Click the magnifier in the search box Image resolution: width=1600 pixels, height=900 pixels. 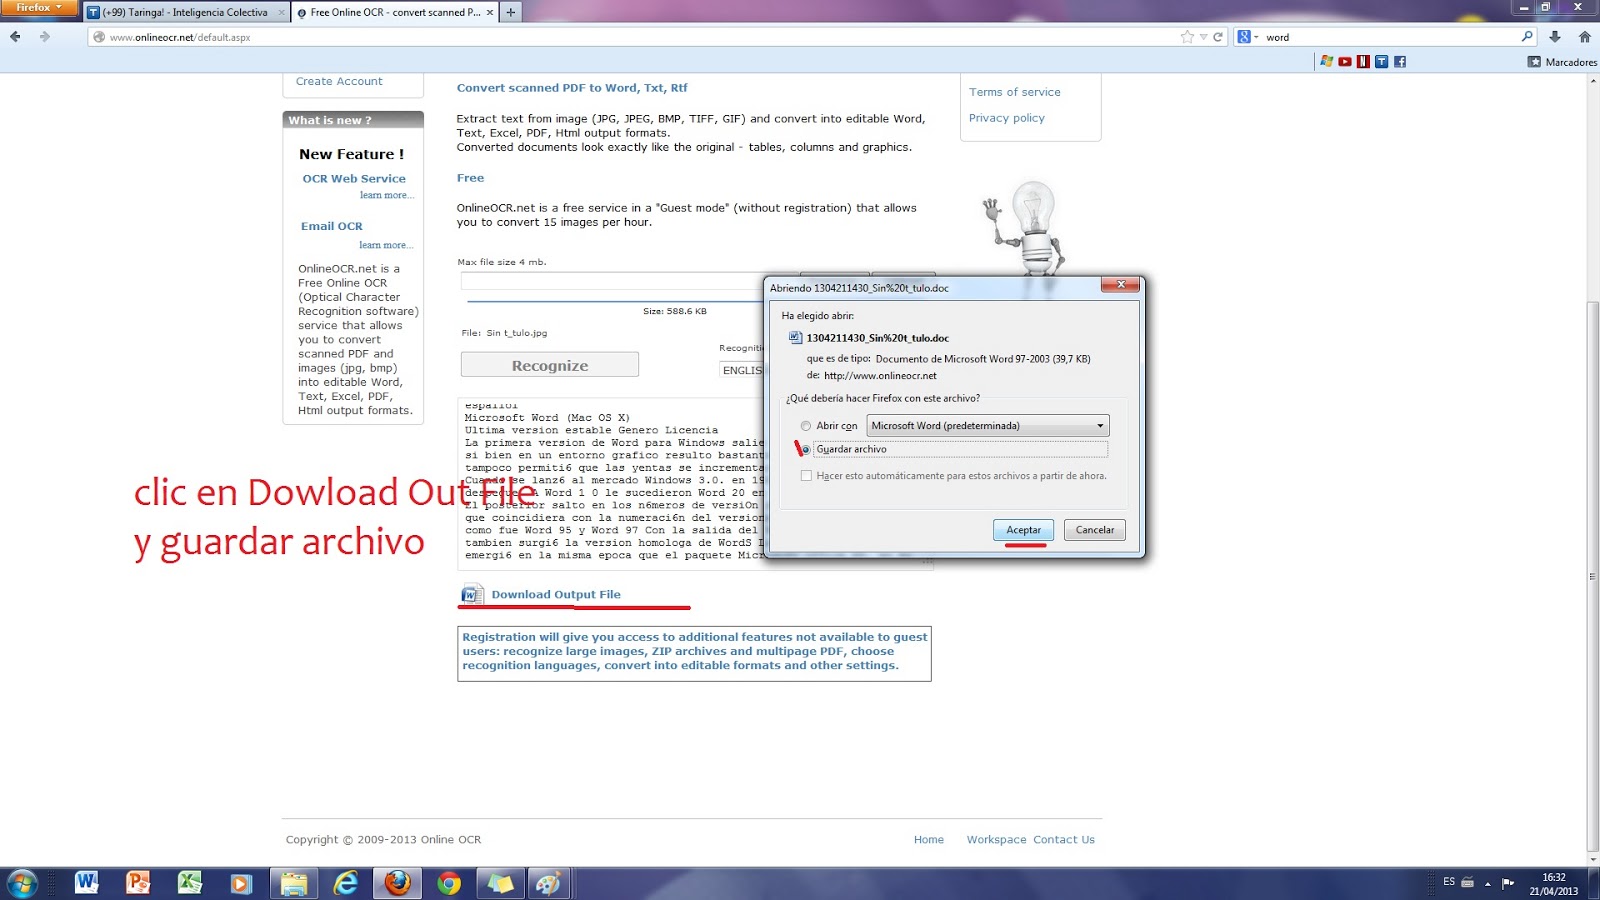click(x=1527, y=37)
